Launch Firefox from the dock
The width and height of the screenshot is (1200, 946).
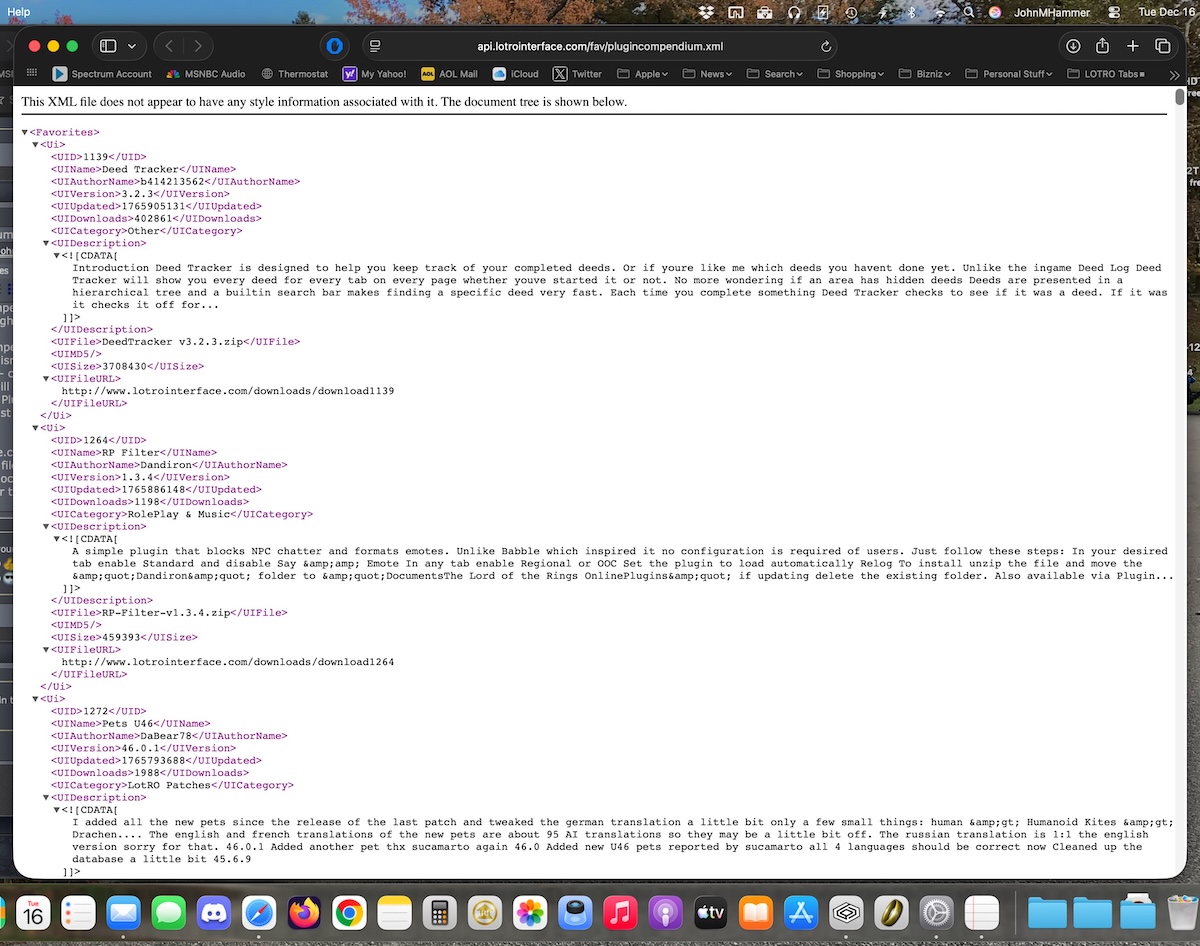pyautogui.click(x=304, y=912)
